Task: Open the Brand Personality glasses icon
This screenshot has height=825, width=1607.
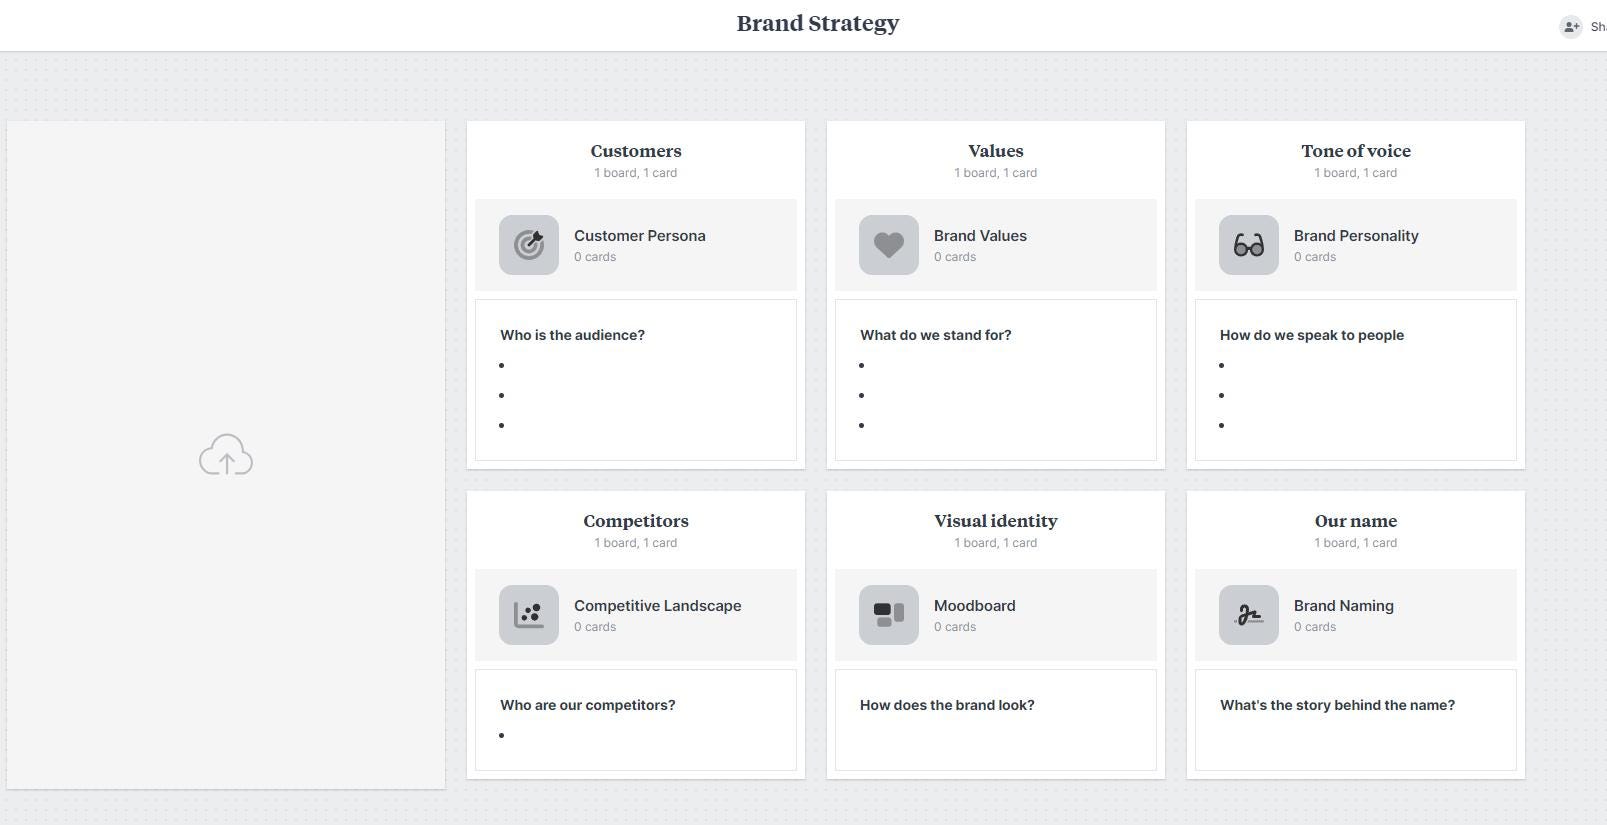Action: point(1249,245)
